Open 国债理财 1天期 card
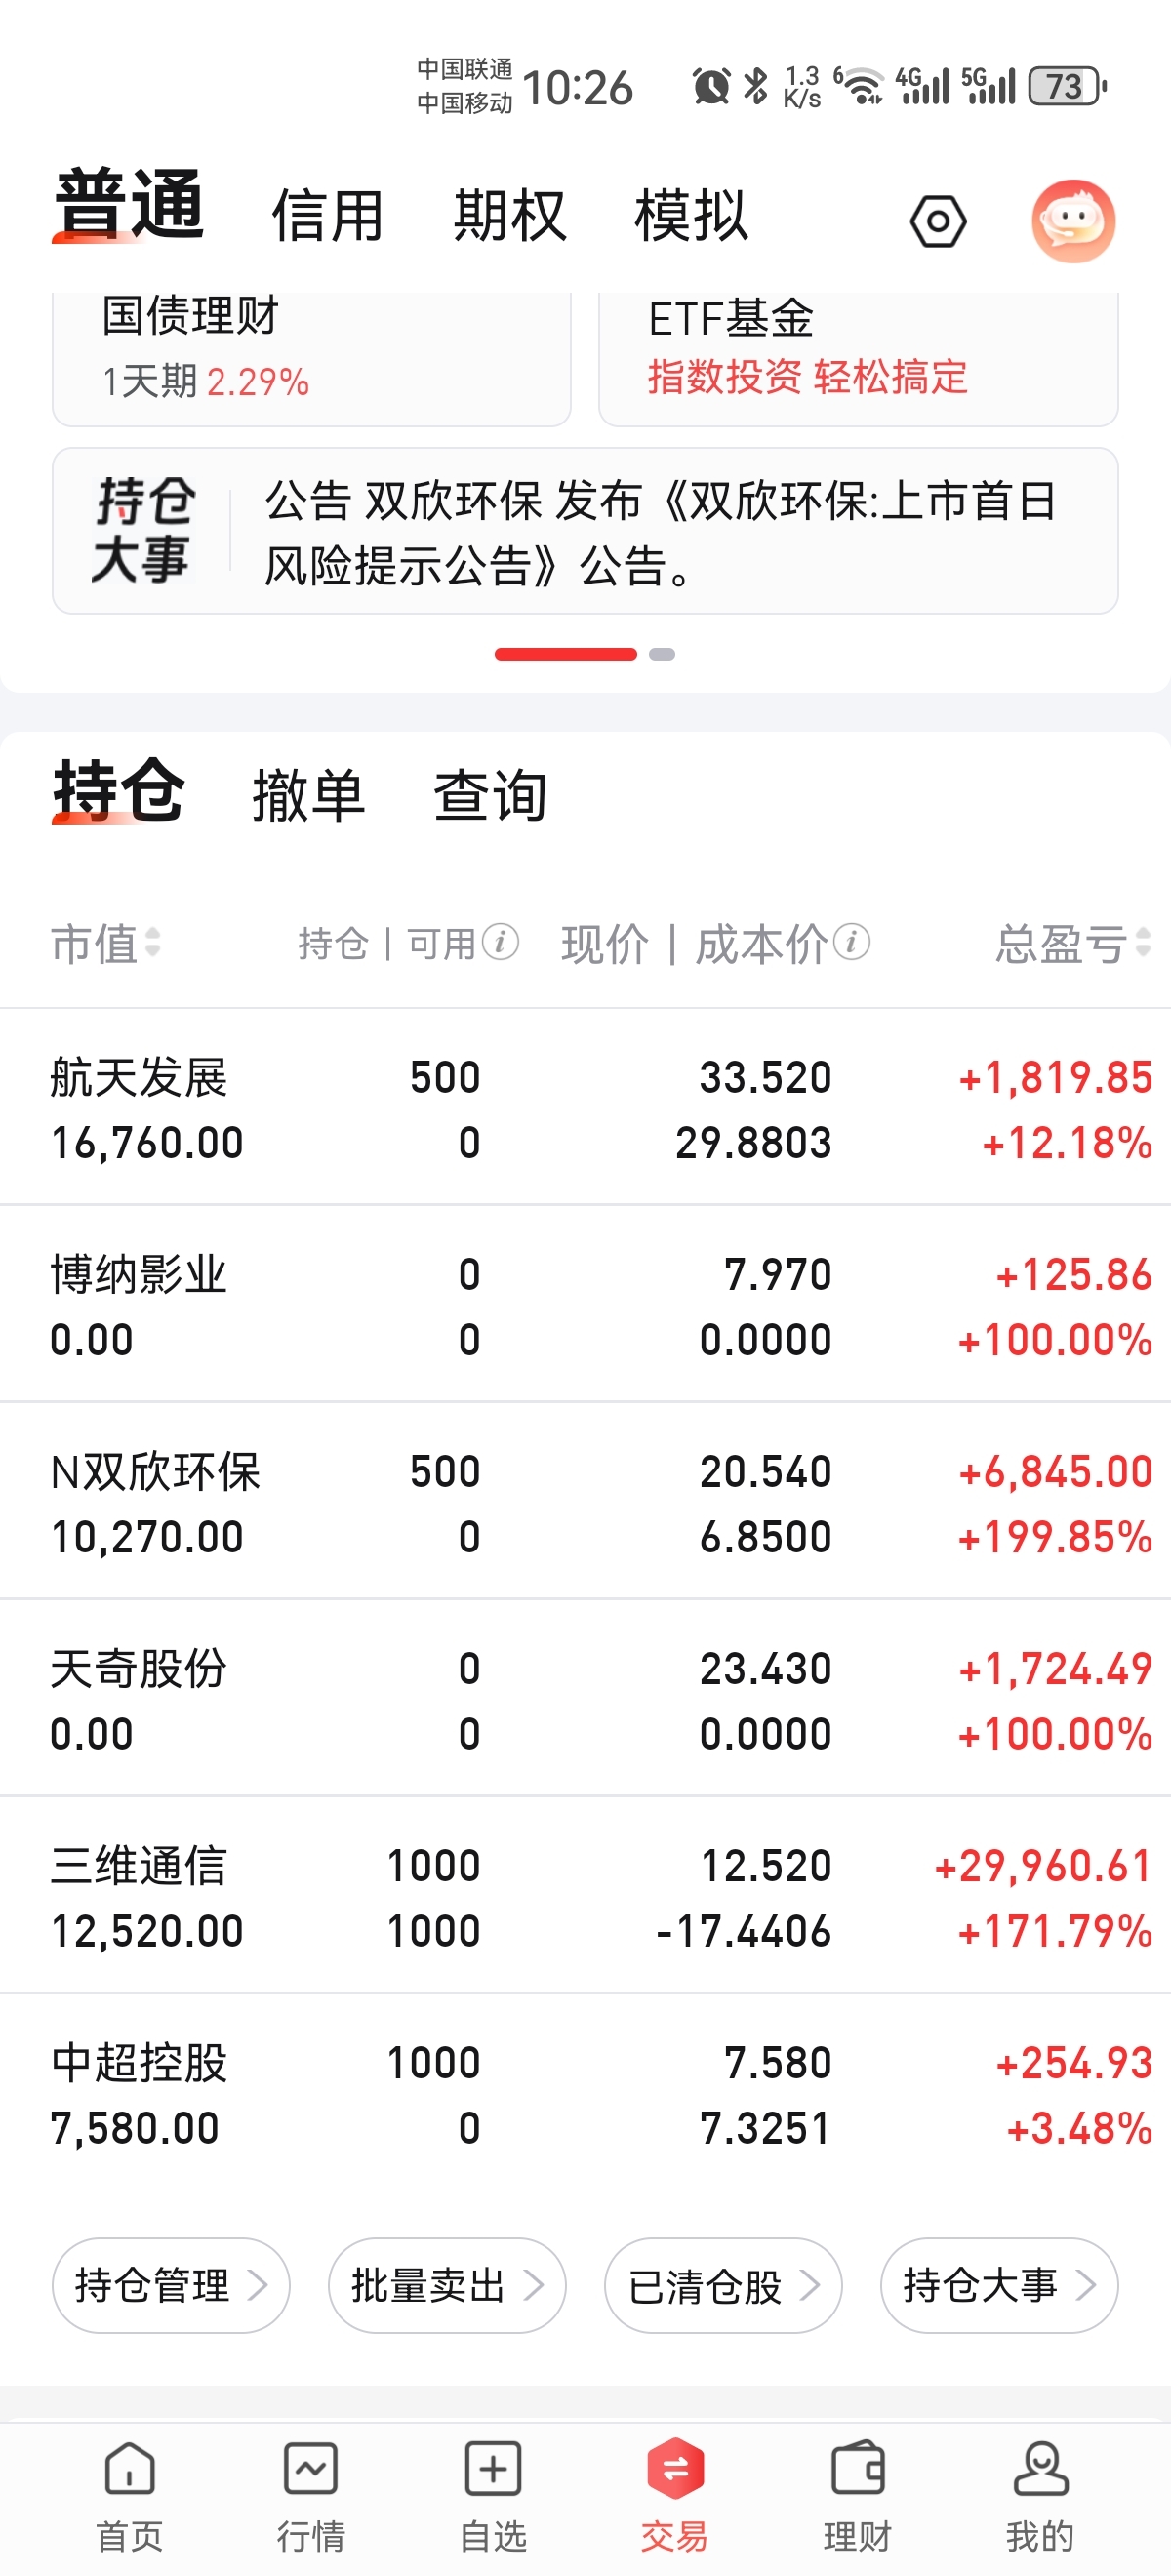 (311, 355)
